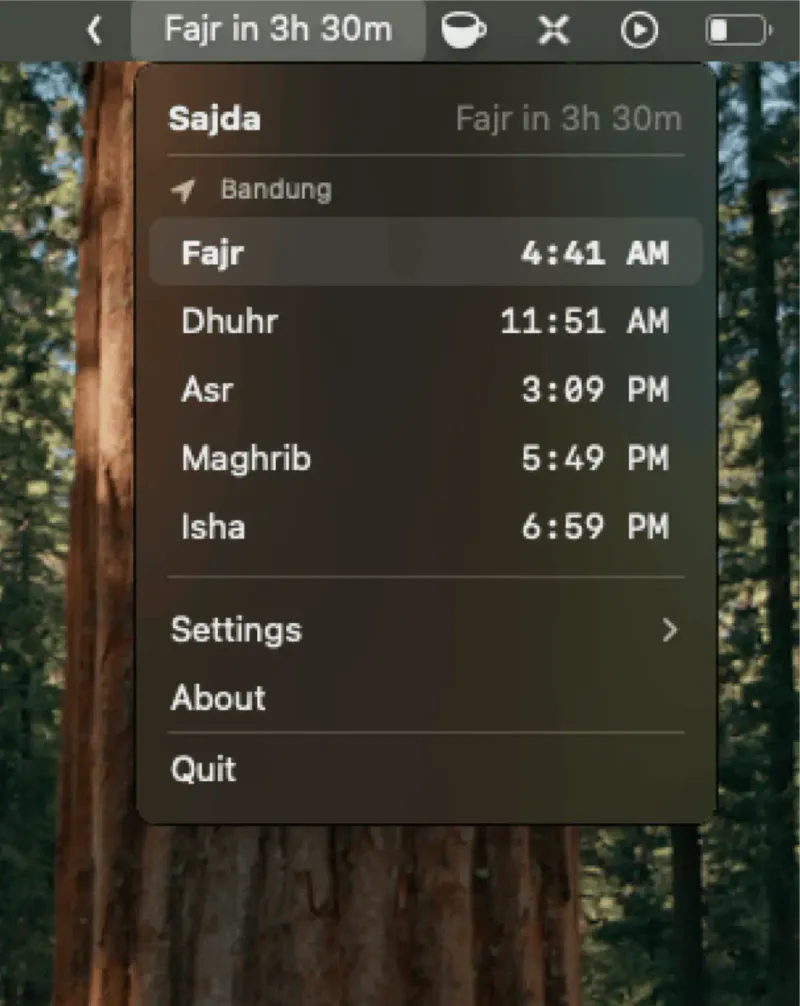The height and width of the screenshot is (1006, 800).
Task: Click the Sajda app title in the menu
Action: pyautogui.click(x=214, y=118)
